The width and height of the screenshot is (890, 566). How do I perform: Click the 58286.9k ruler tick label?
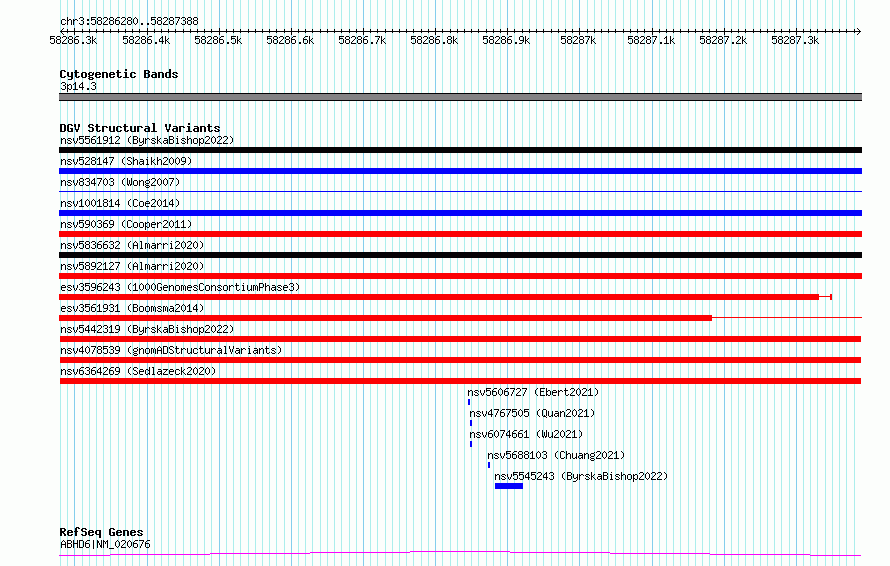click(x=506, y=40)
